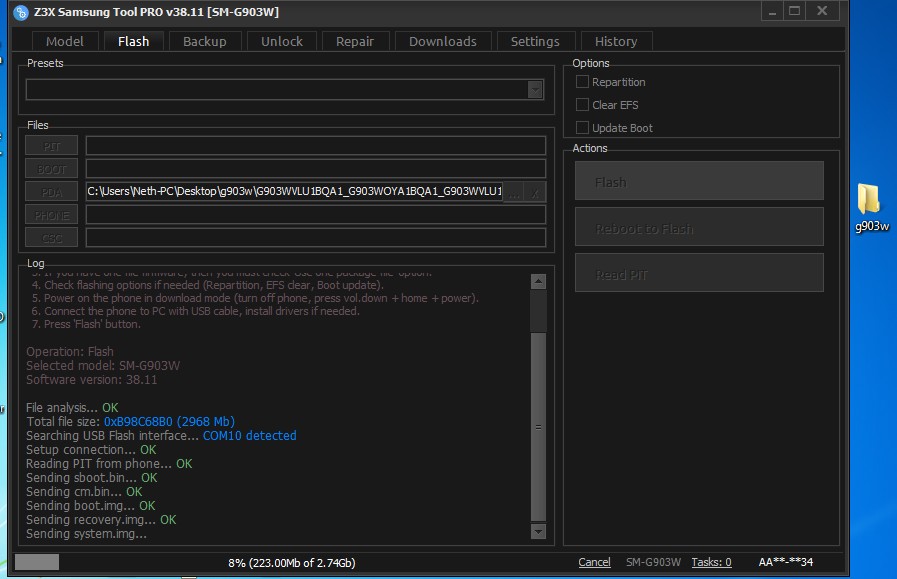Click the PHONE file button
The image size is (897, 579).
tap(51, 215)
